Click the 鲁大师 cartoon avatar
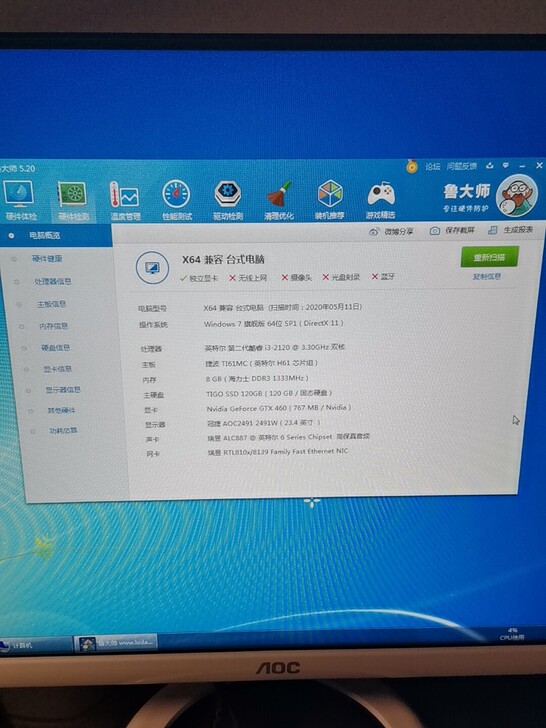The image size is (546, 728). (516, 195)
